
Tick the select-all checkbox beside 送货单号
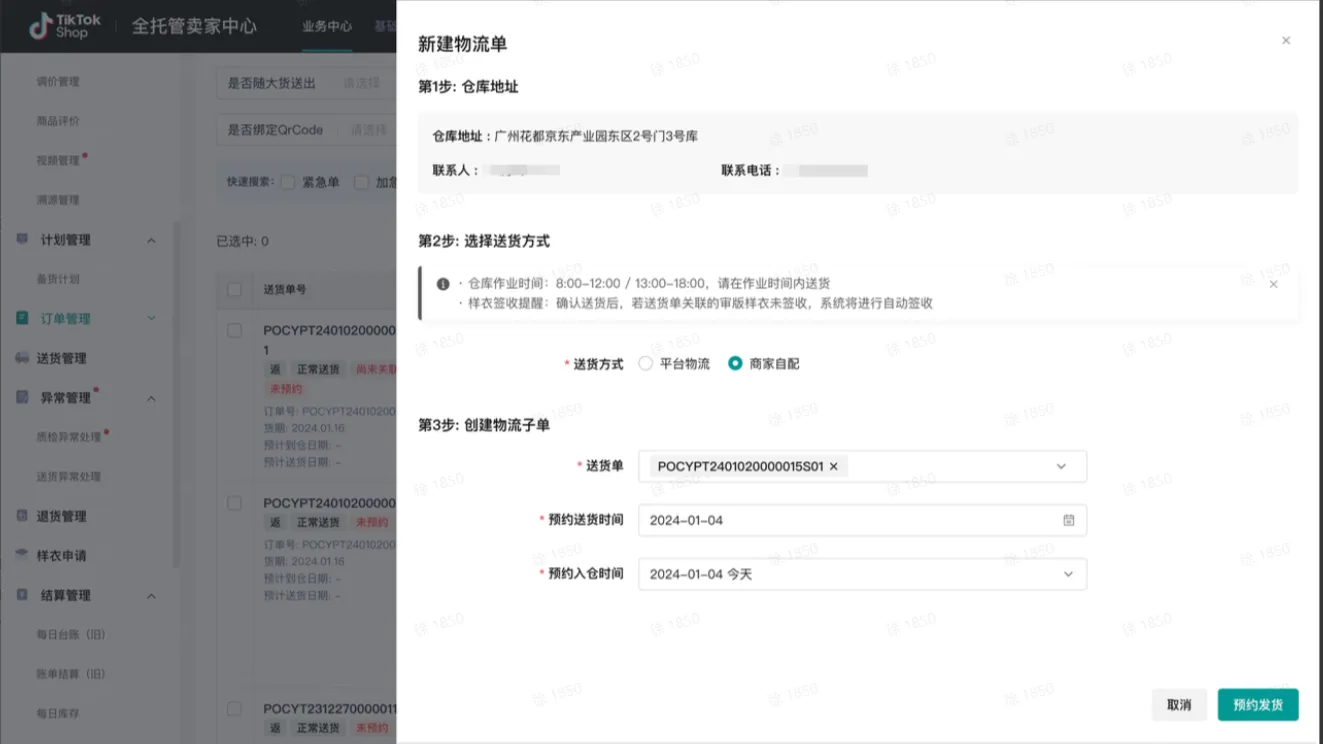point(235,290)
